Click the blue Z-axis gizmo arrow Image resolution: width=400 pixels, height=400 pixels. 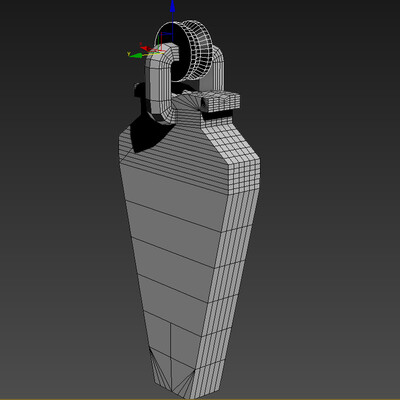tap(172, 6)
